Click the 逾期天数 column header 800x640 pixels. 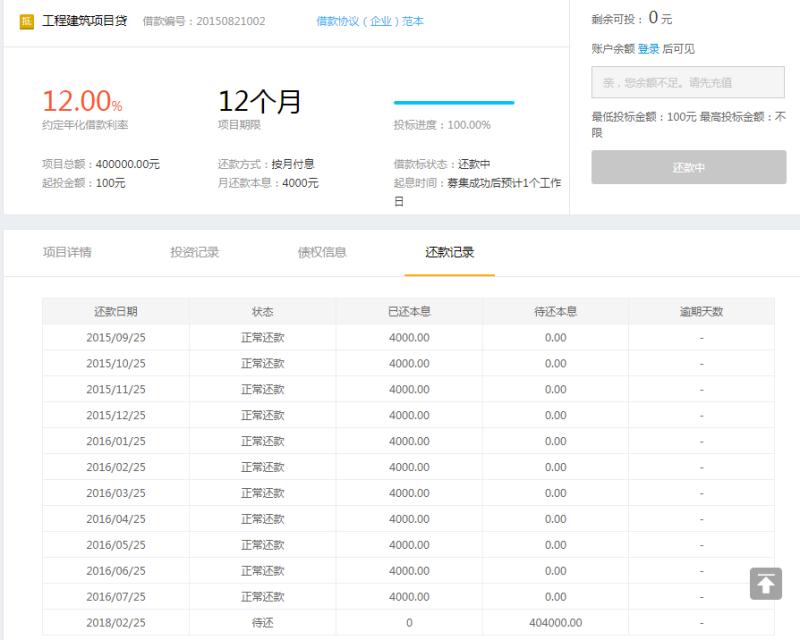coord(702,311)
